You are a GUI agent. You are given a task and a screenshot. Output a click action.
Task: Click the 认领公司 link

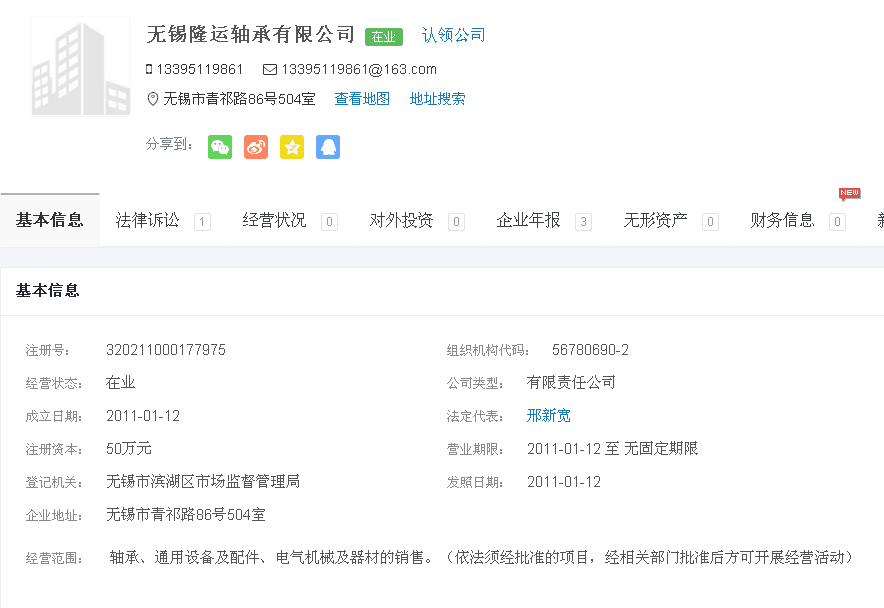453,35
